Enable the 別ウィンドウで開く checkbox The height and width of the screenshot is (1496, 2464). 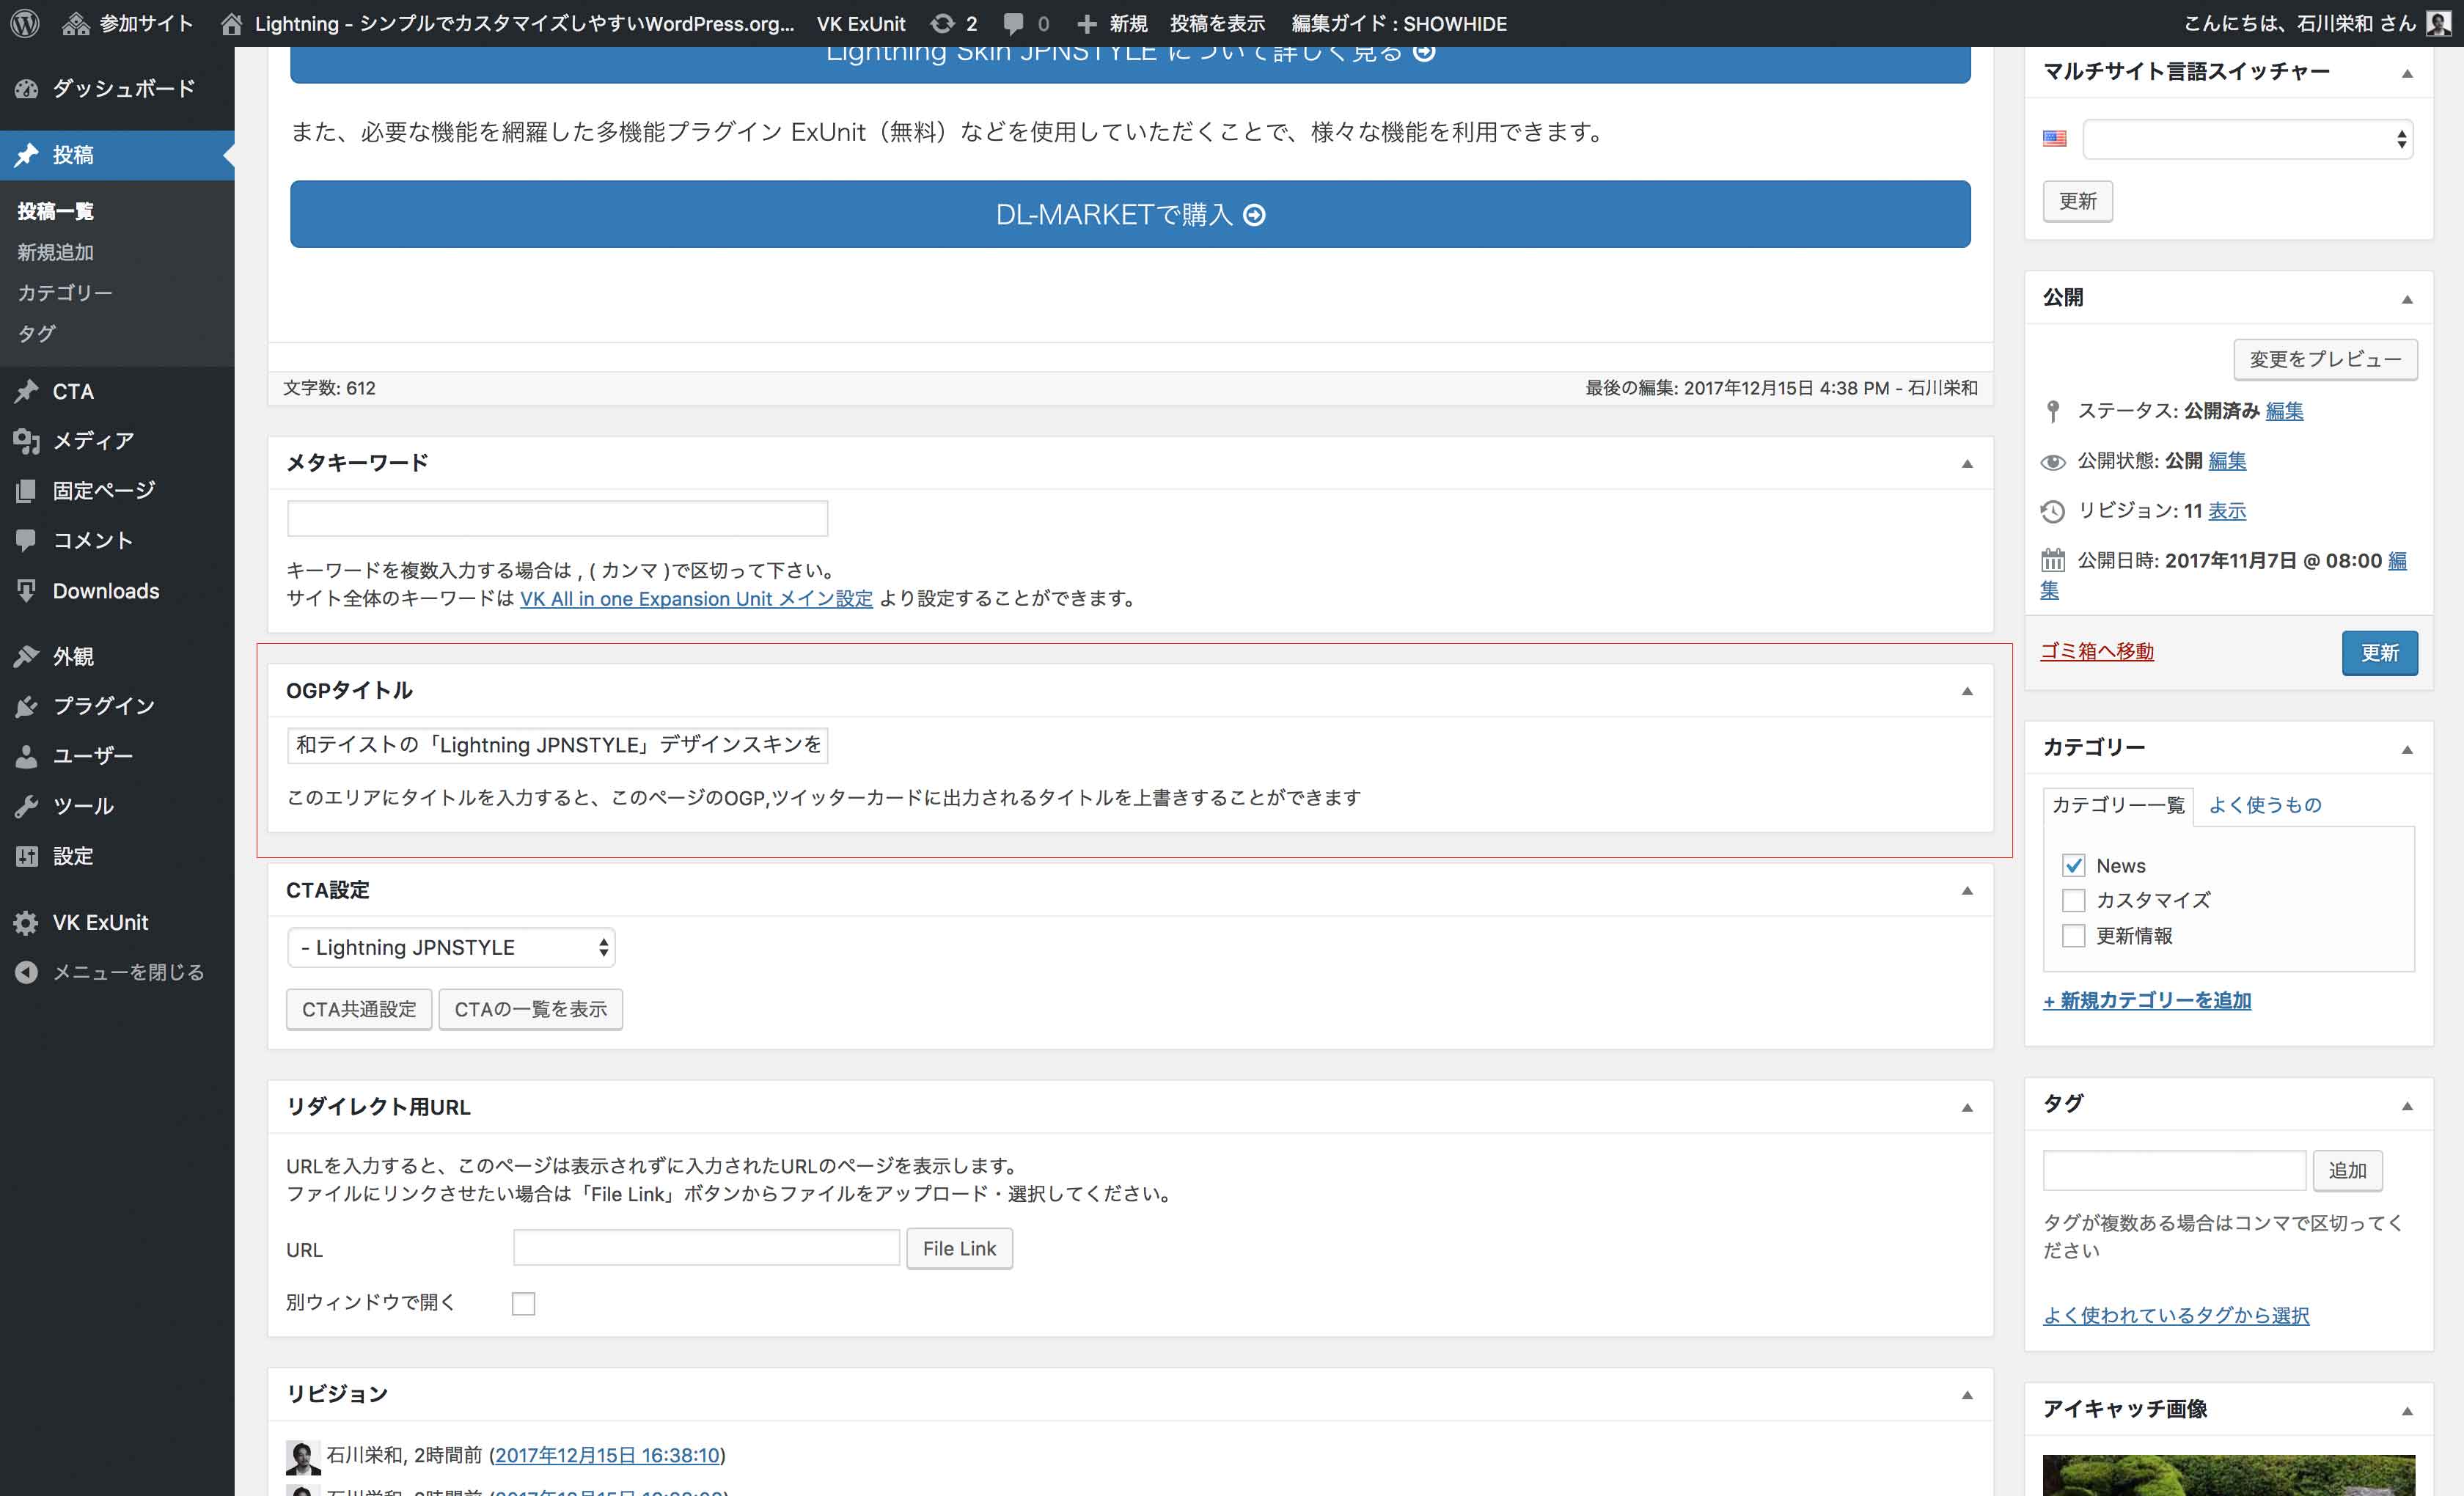click(x=523, y=1303)
